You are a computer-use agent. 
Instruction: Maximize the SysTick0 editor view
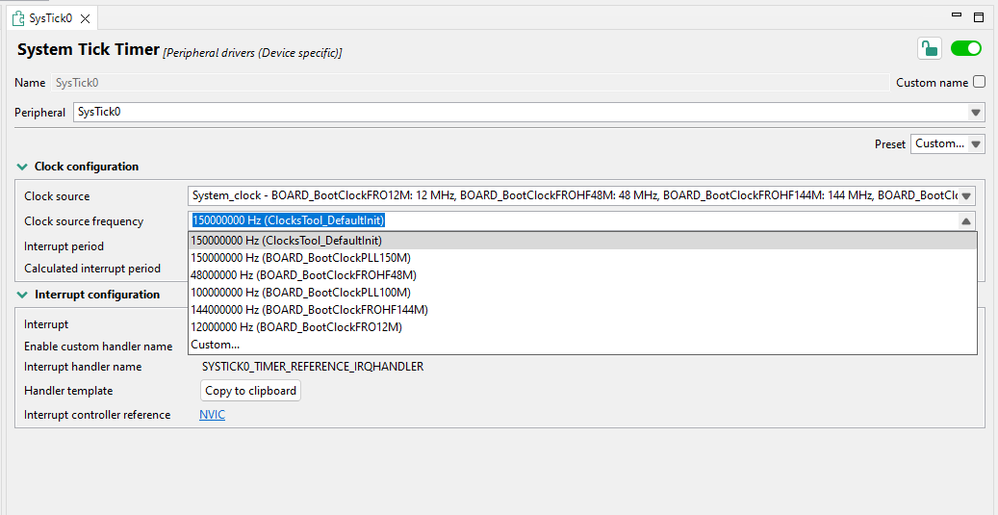pos(980,17)
